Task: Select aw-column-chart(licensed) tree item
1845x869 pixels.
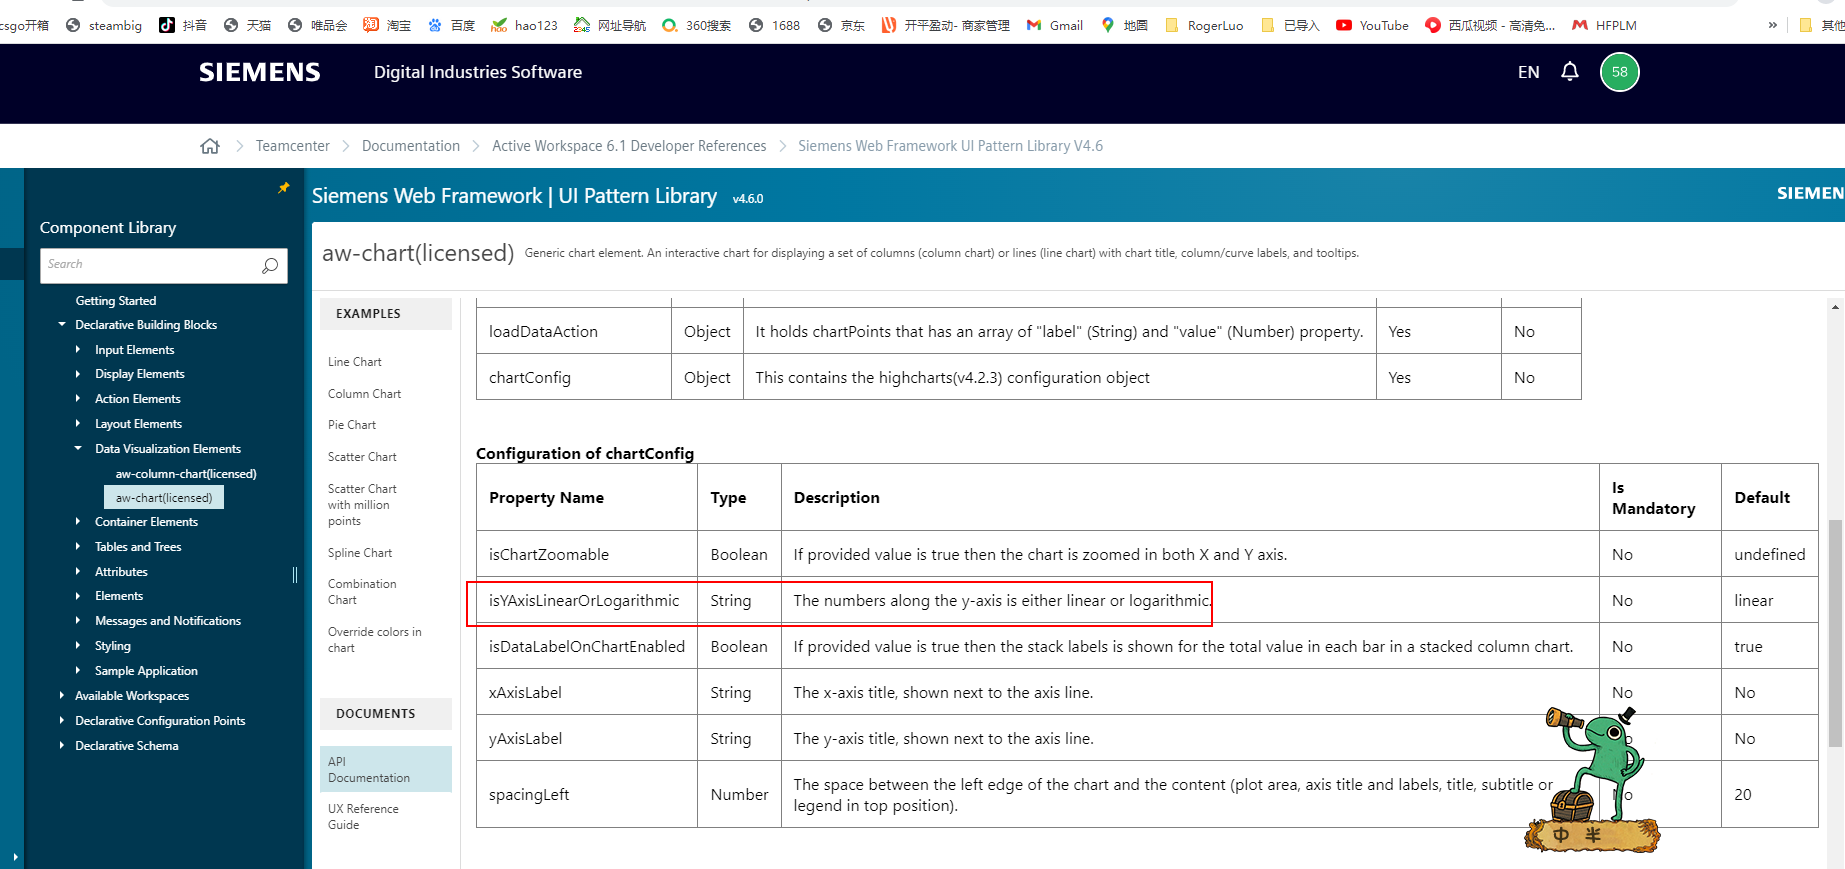Action: (x=186, y=474)
